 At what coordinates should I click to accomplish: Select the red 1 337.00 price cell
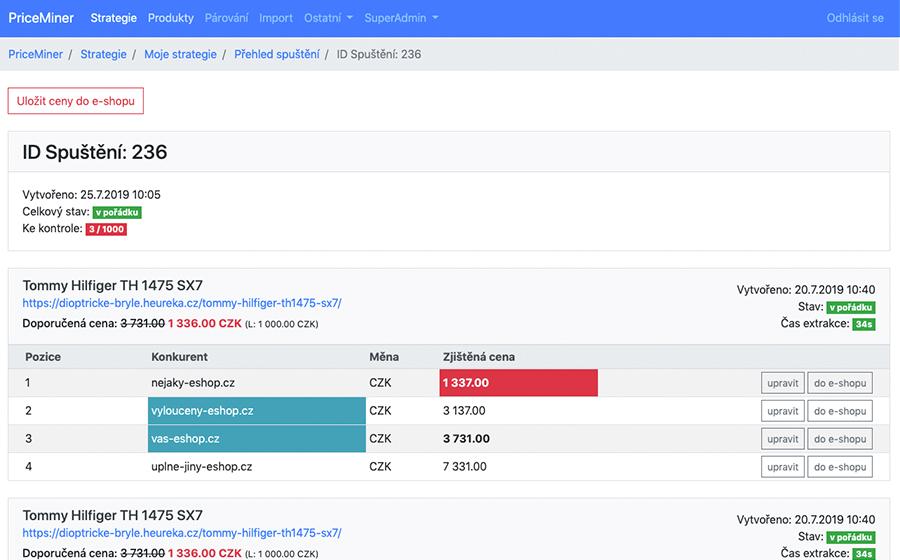pos(519,383)
